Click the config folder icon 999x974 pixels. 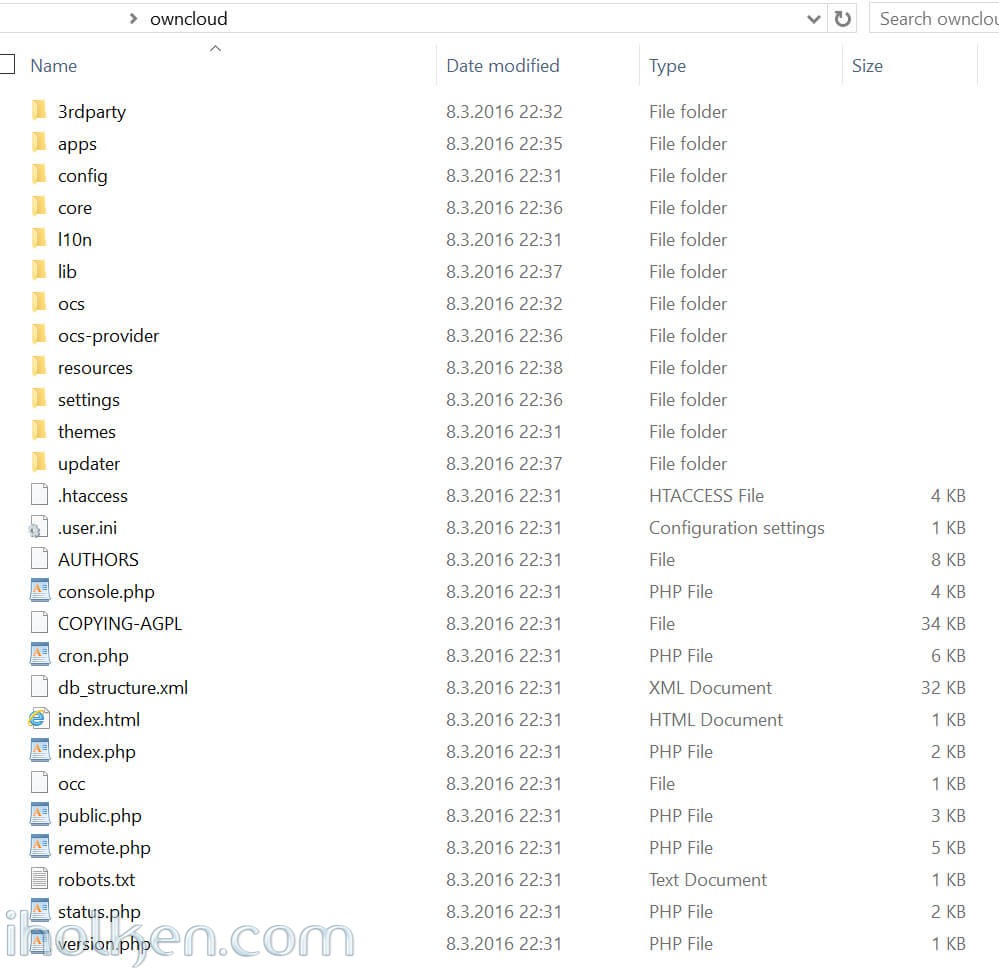[39, 175]
